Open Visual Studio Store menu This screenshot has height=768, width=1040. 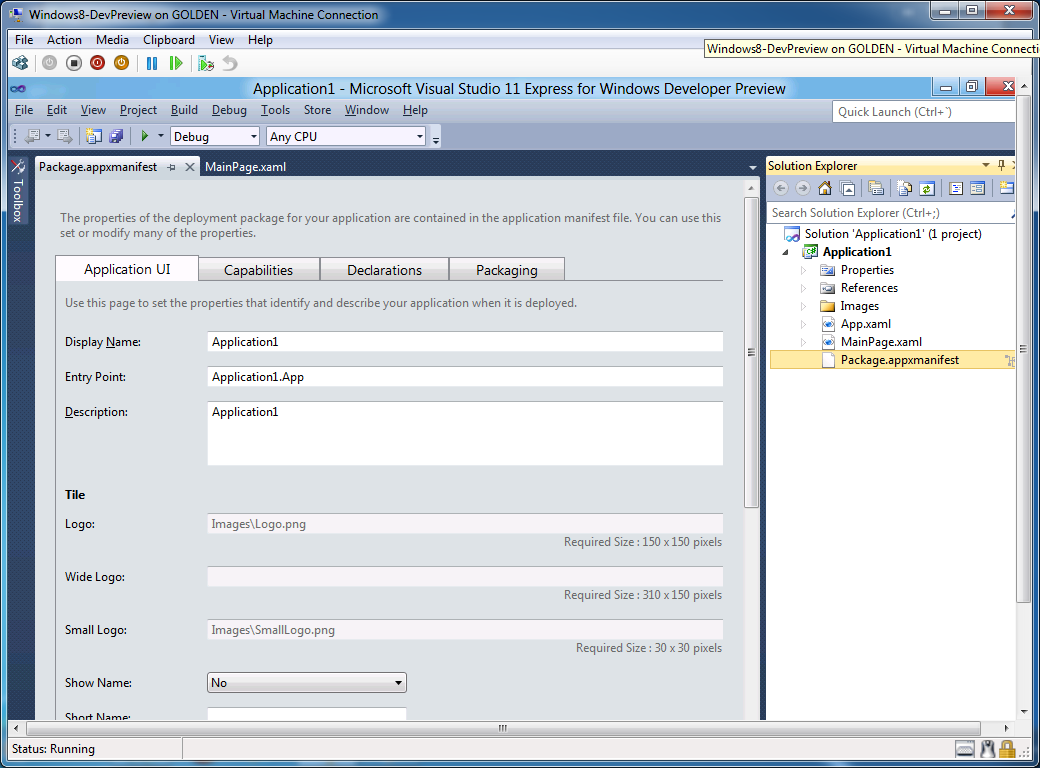(317, 110)
